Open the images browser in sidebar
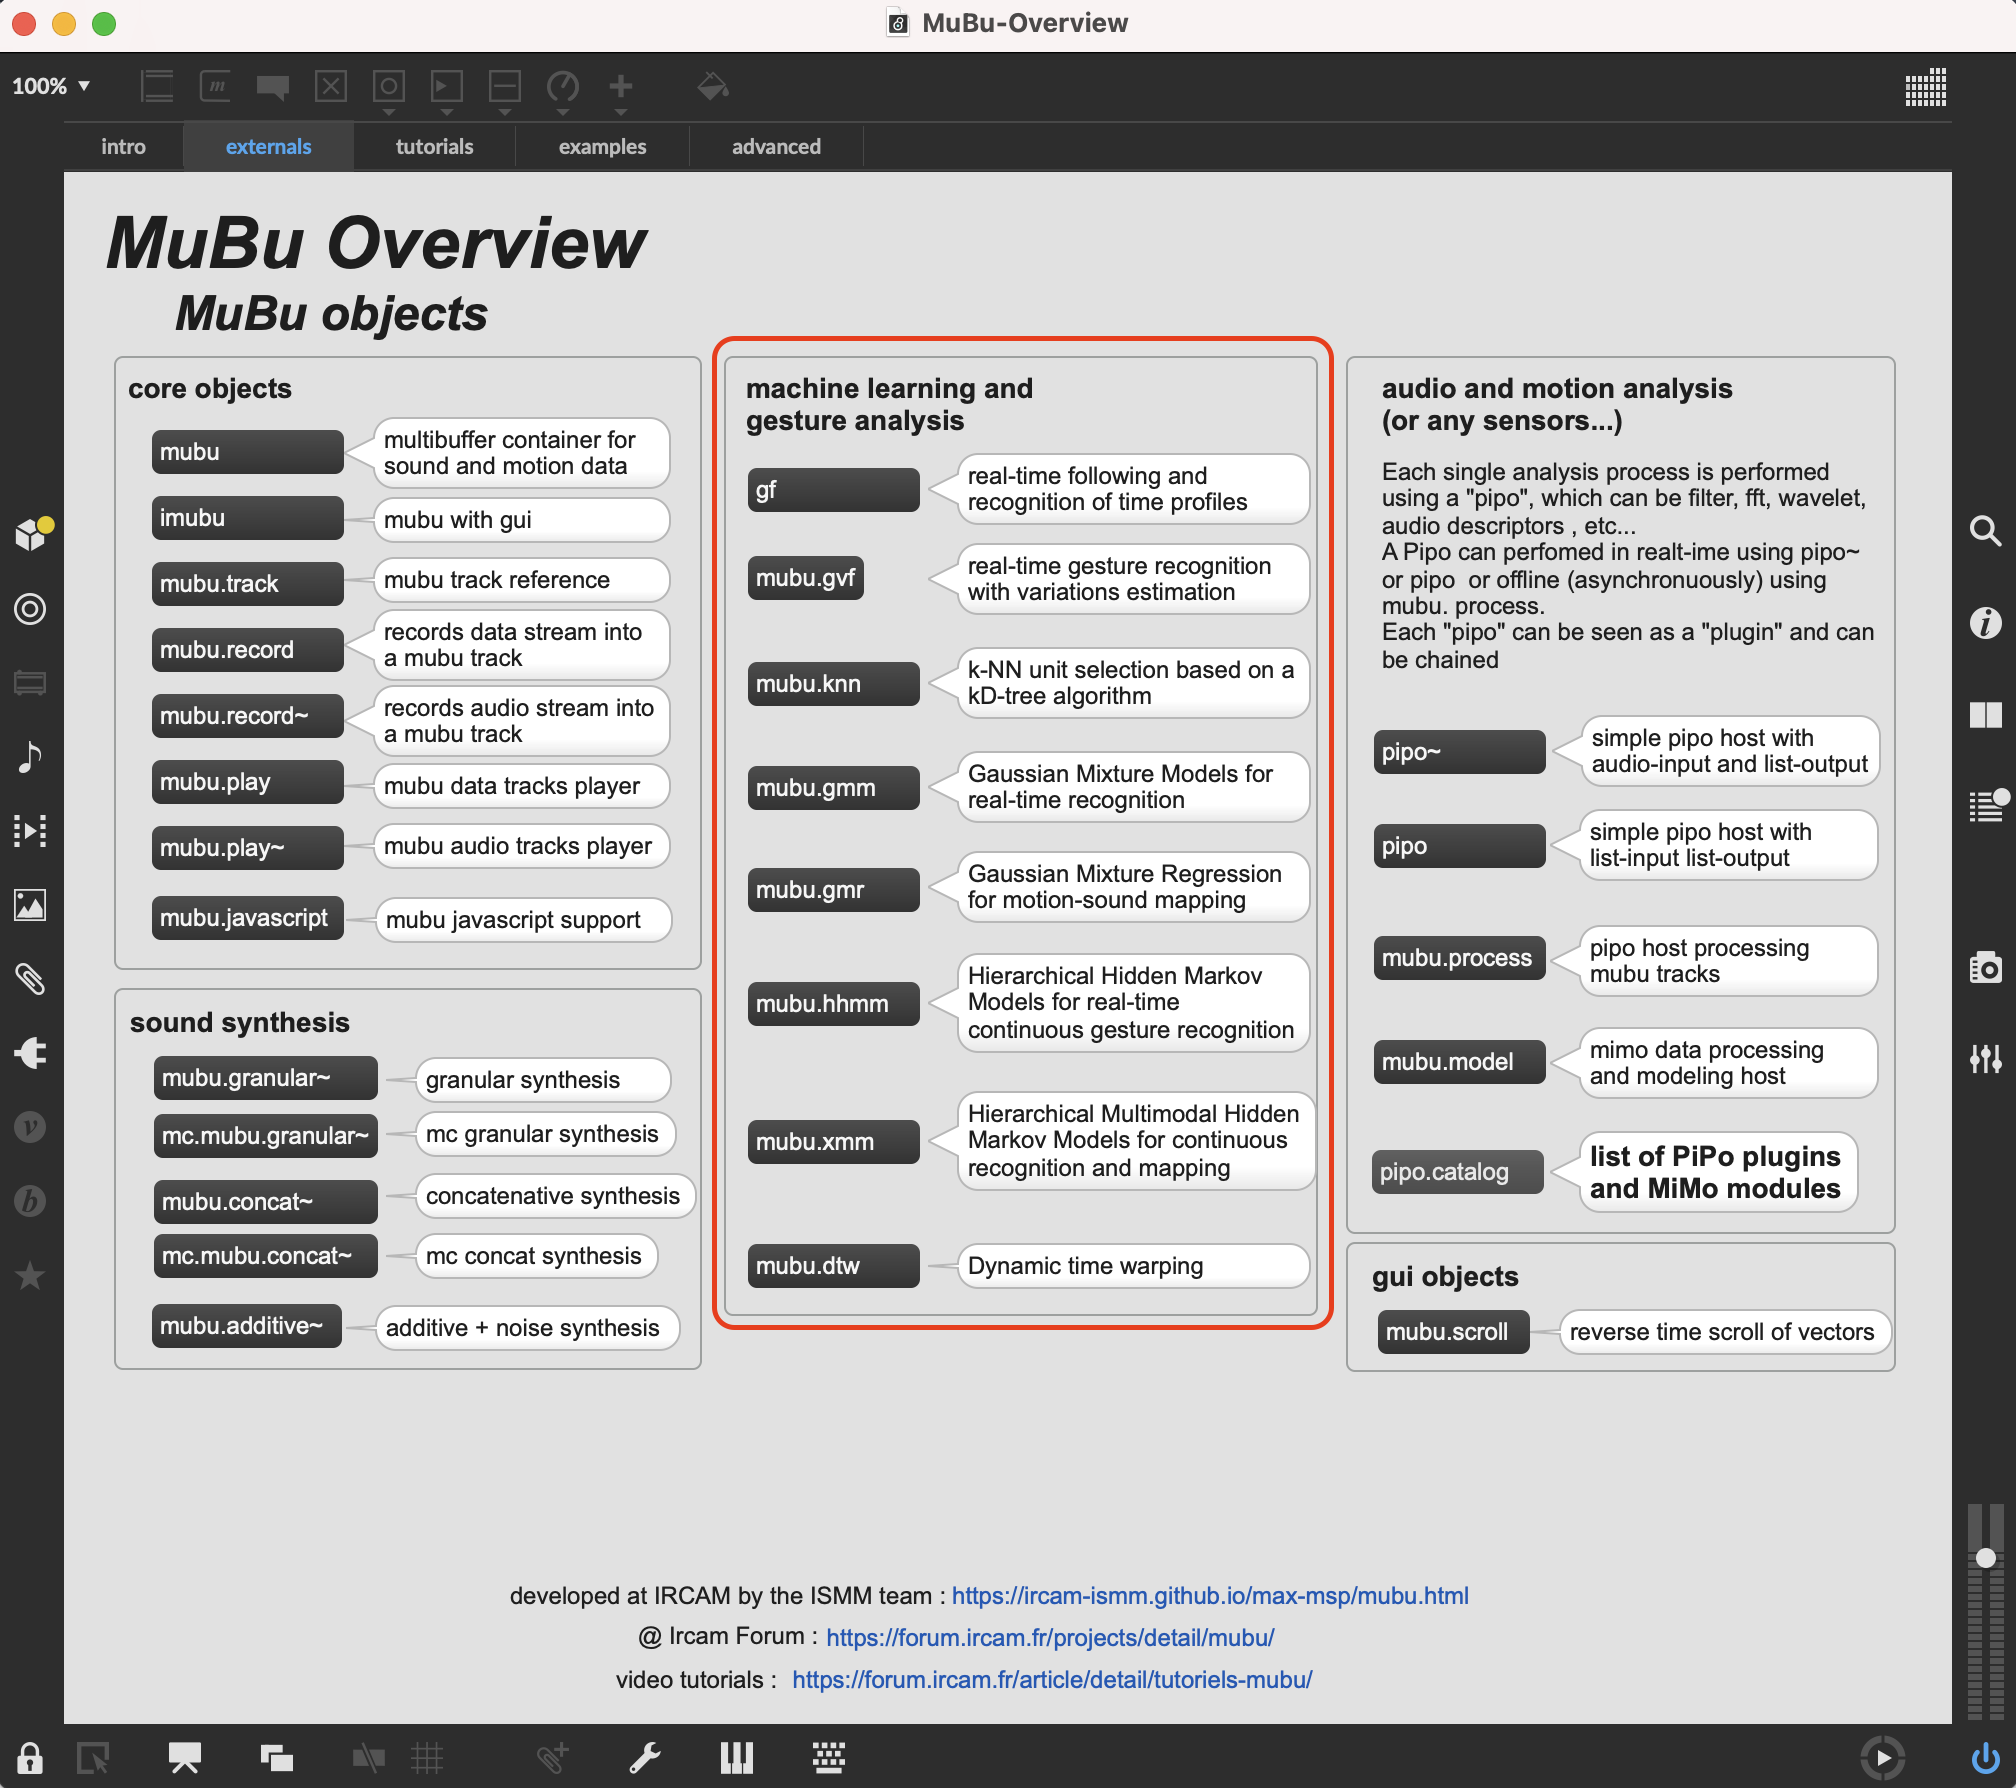Viewport: 2016px width, 1788px height. (30, 905)
